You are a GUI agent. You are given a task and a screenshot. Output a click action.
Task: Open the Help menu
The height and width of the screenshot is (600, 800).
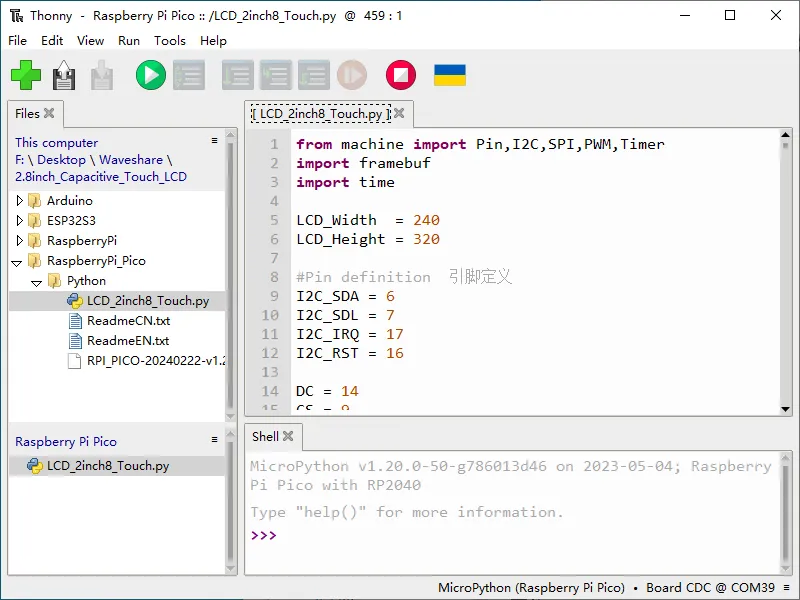click(x=213, y=41)
